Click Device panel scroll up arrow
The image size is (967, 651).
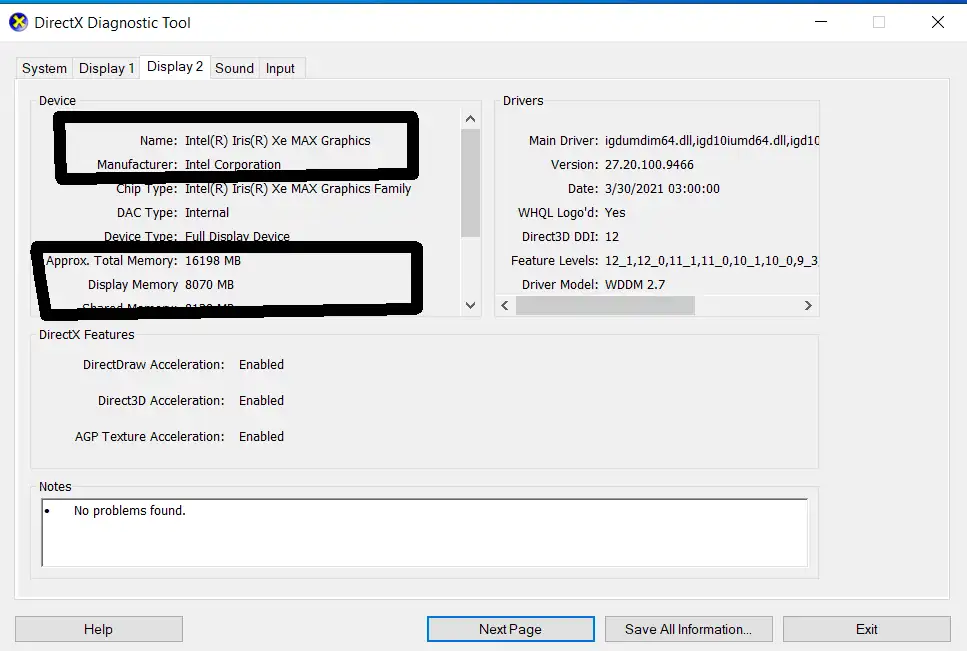pos(471,119)
